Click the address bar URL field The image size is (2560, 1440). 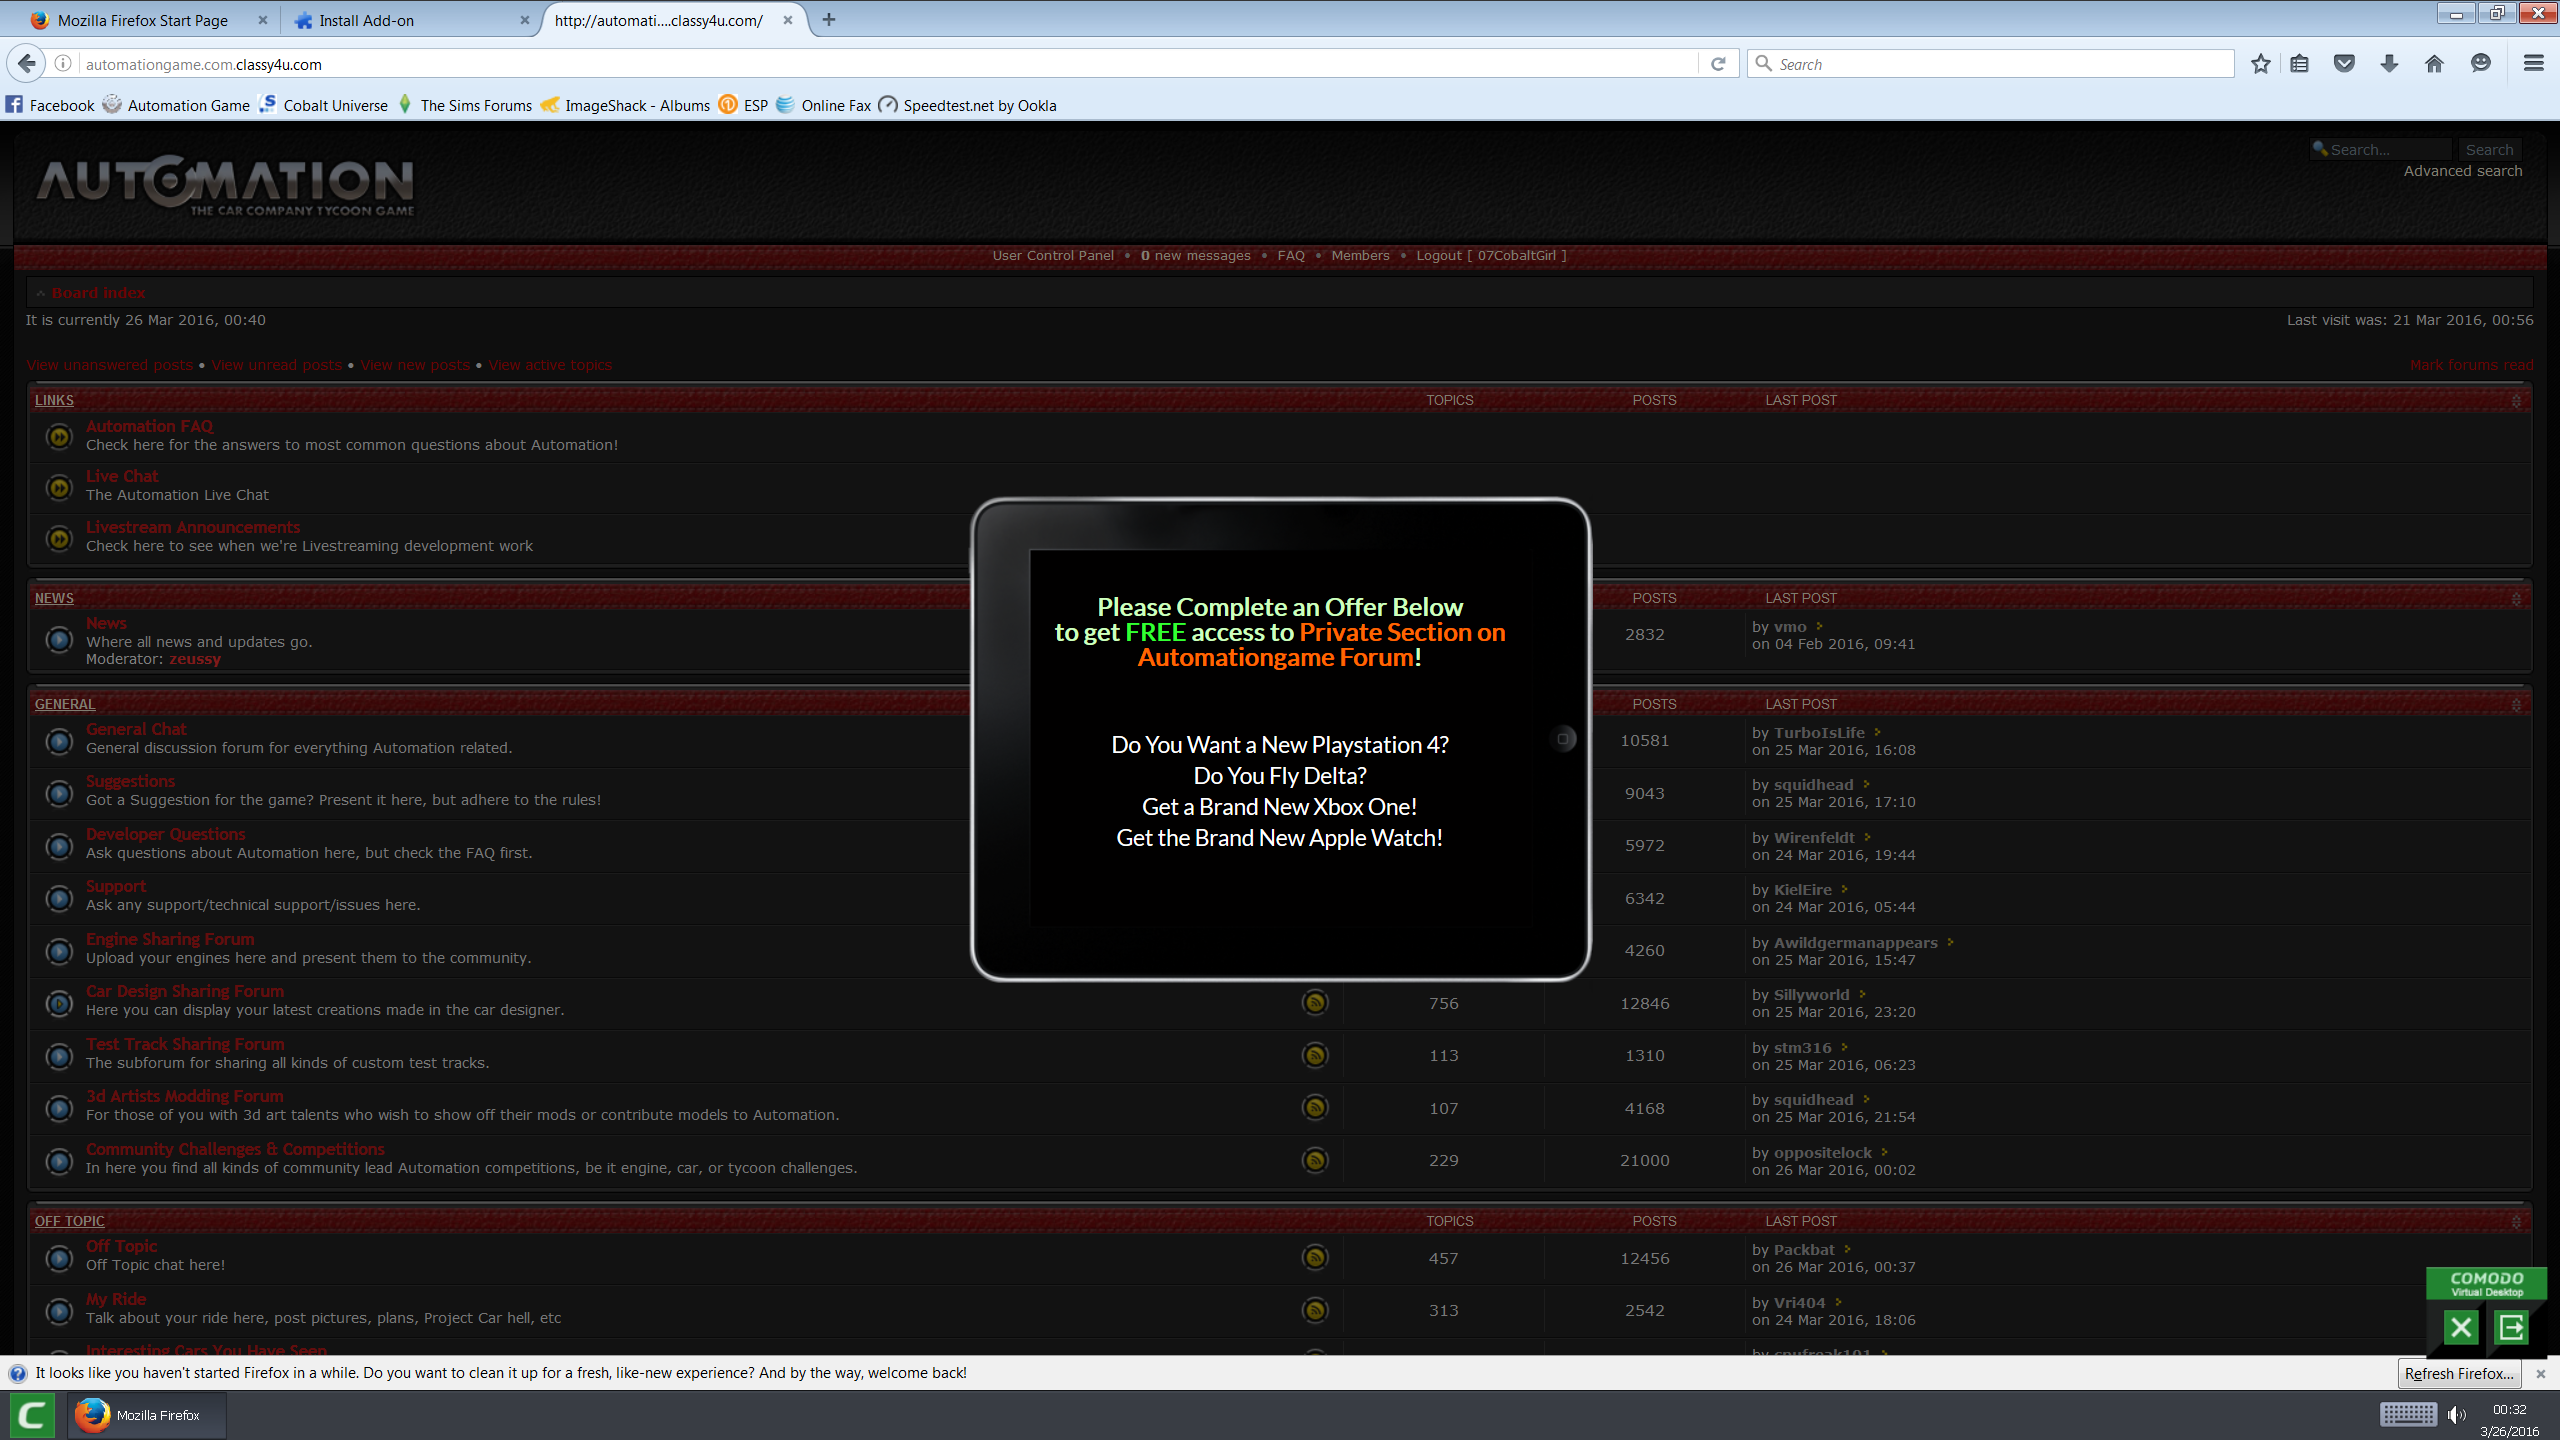(x=880, y=64)
